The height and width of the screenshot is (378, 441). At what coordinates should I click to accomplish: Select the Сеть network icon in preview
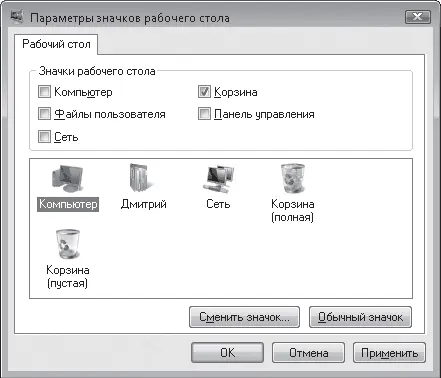tap(219, 178)
